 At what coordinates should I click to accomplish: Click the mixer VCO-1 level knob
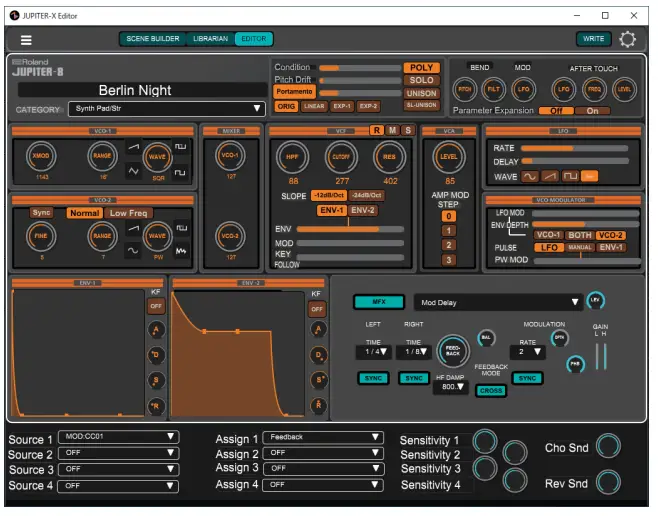[x=230, y=156]
